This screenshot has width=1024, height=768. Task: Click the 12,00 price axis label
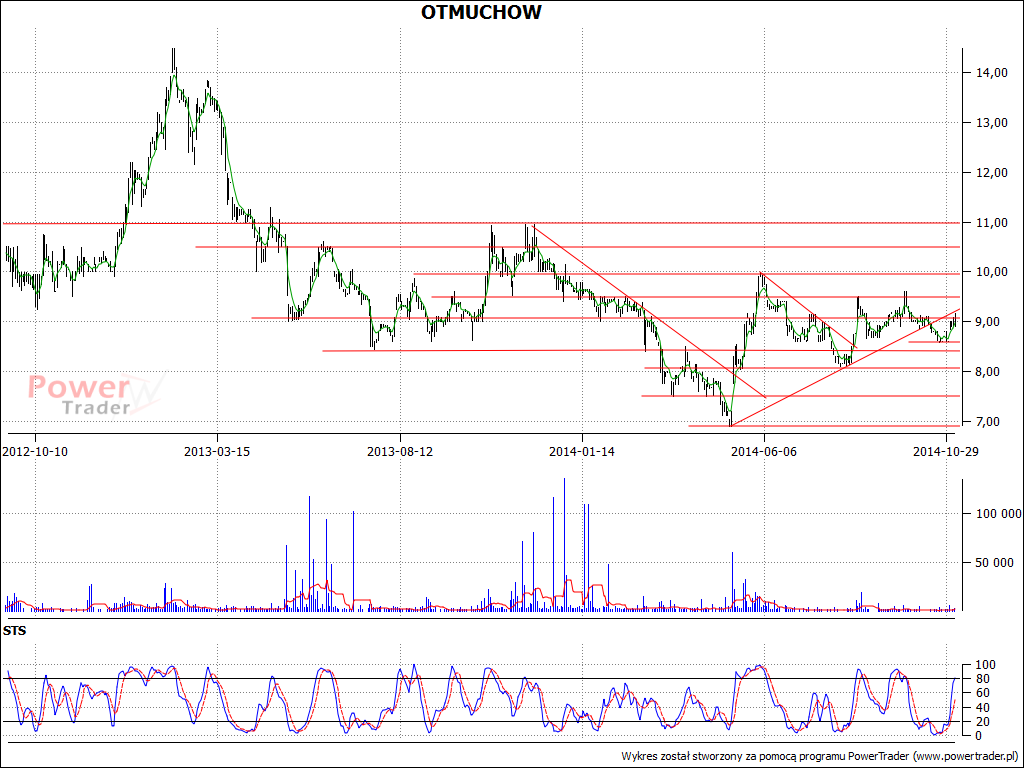(991, 172)
